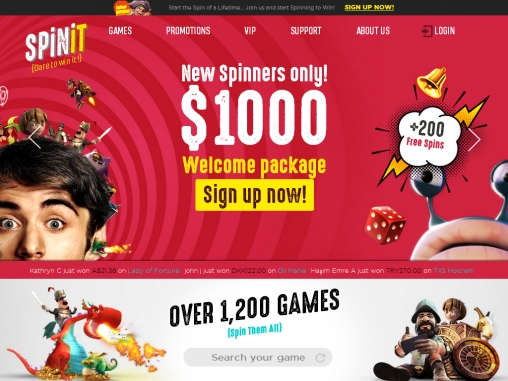Open the Games menu
The width and height of the screenshot is (508, 381).
pos(120,31)
